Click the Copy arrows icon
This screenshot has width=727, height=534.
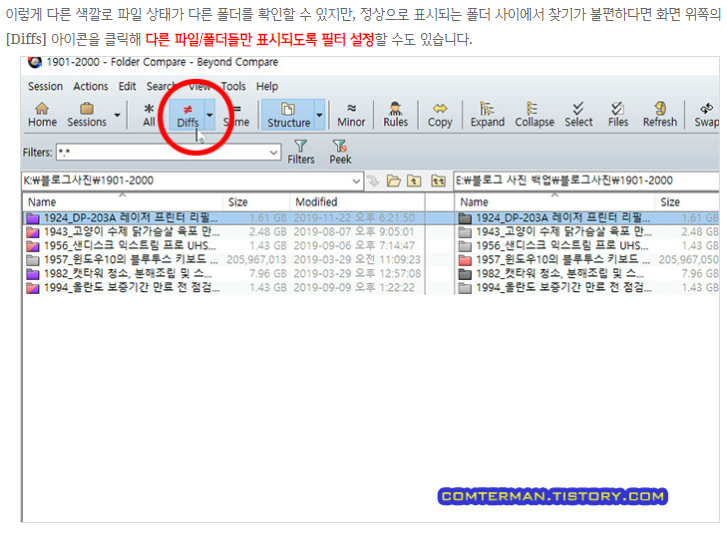(440, 114)
